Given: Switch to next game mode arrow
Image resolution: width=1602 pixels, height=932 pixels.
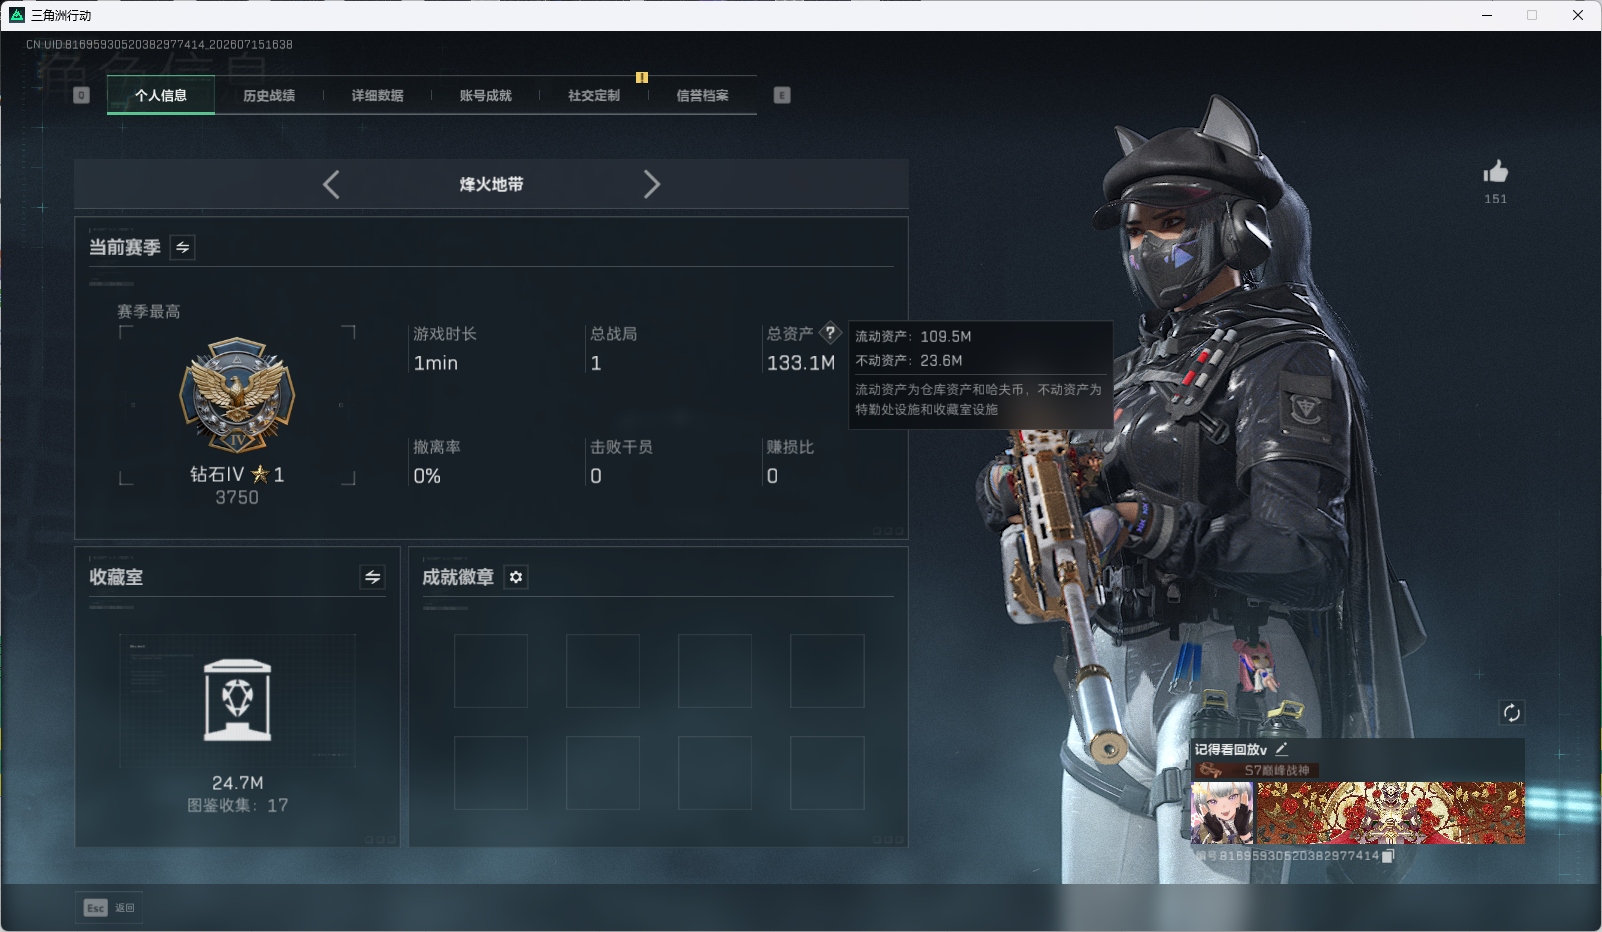Looking at the screenshot, I should (651, 184).
